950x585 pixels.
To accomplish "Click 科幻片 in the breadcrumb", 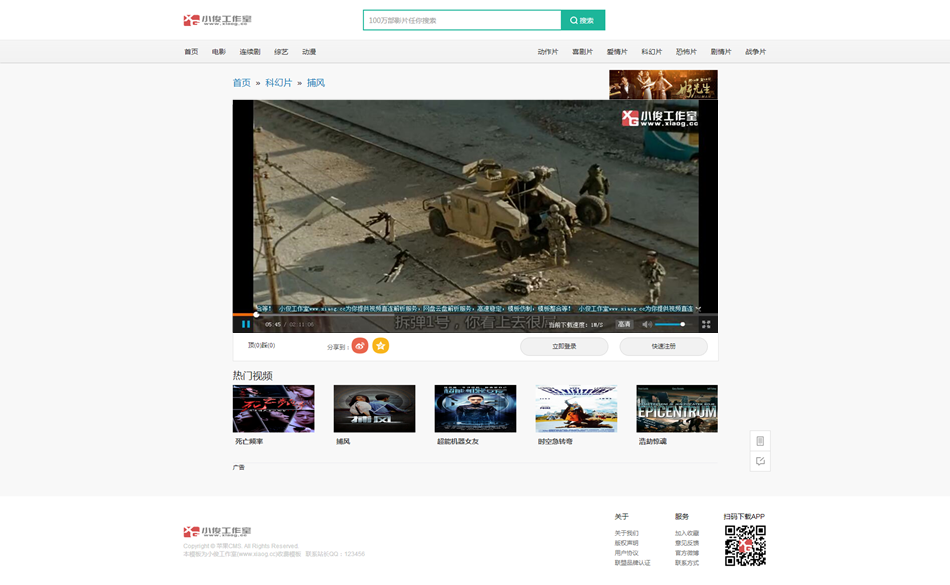I will [279, 83].
